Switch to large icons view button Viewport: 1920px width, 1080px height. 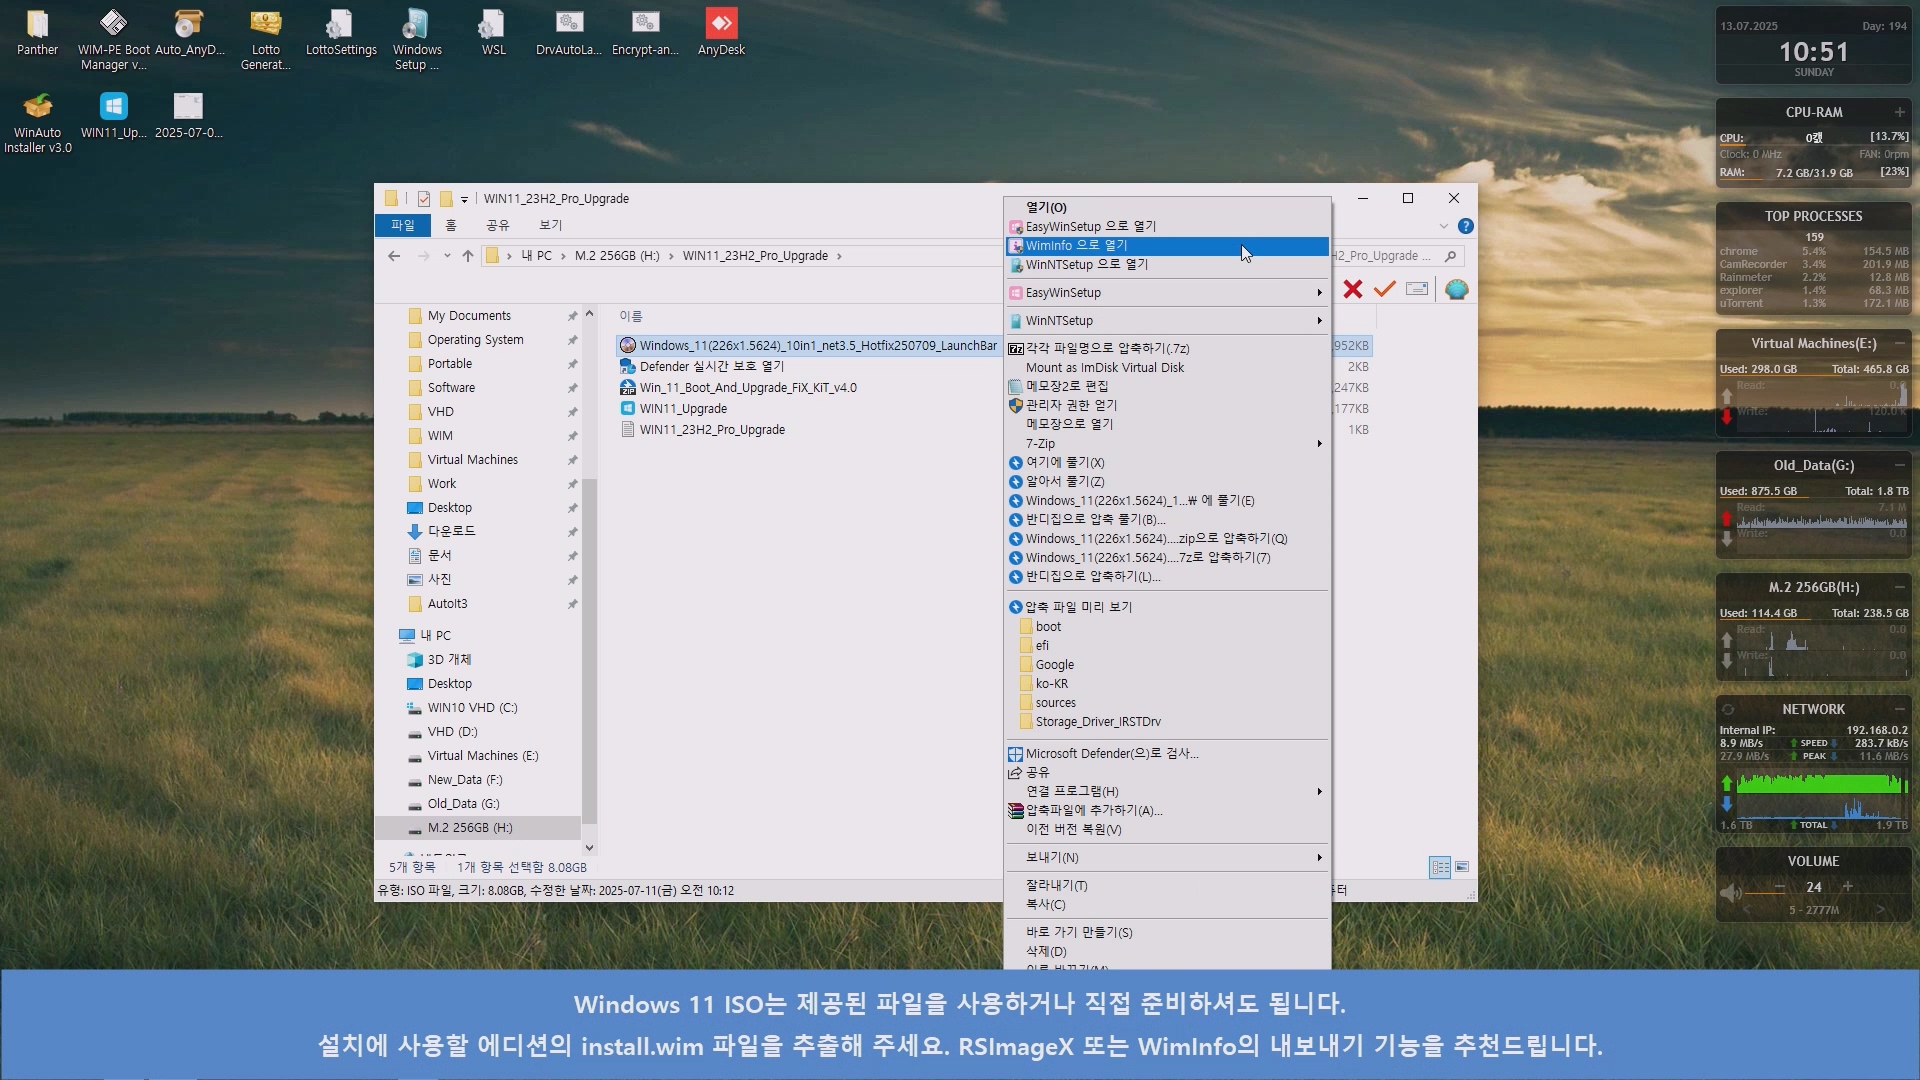pyautogui.click(x=1462, y=867)
